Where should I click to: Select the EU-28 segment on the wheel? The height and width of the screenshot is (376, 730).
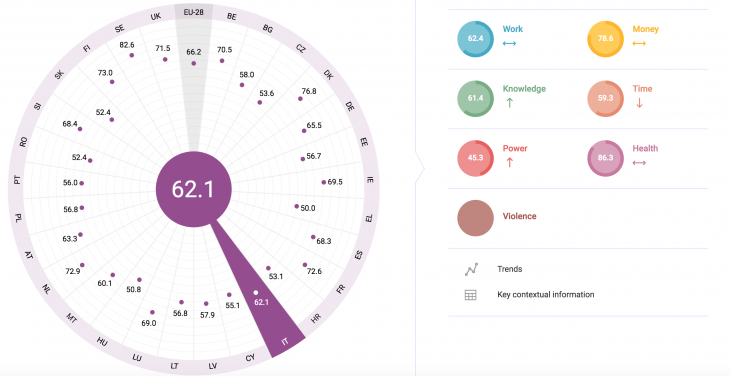(x=194, y=12)
